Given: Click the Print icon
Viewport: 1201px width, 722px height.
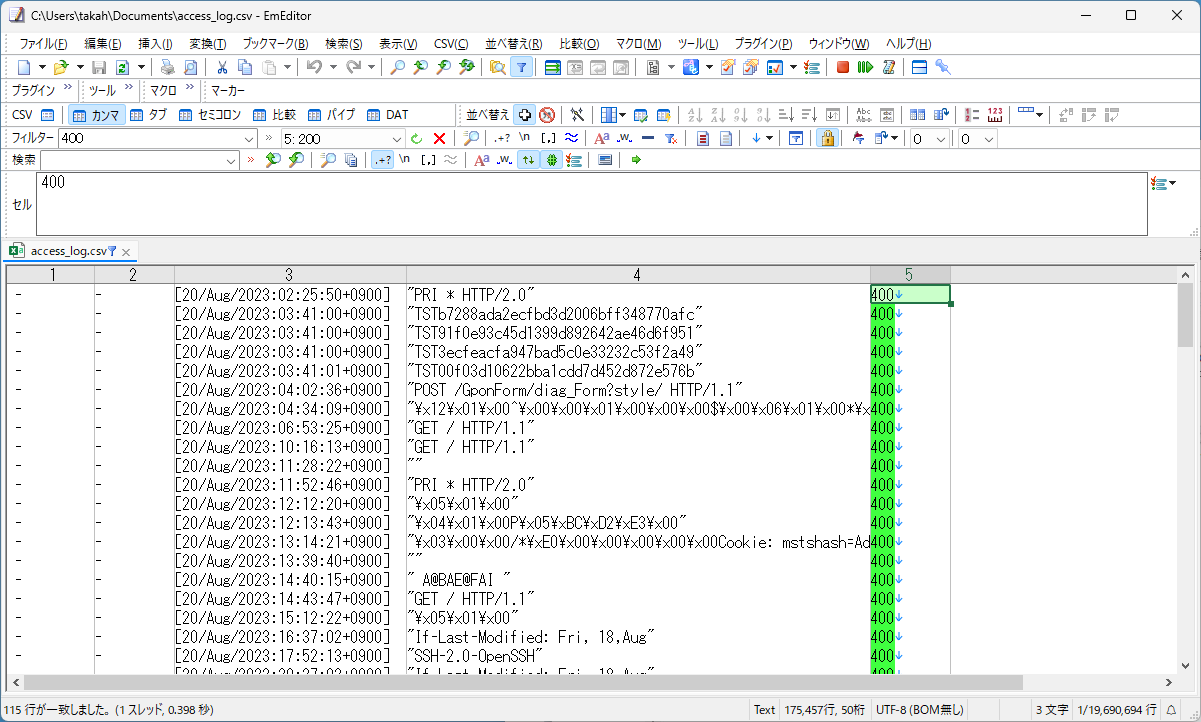Looking at the screenshot, I should tap(167, 67).
